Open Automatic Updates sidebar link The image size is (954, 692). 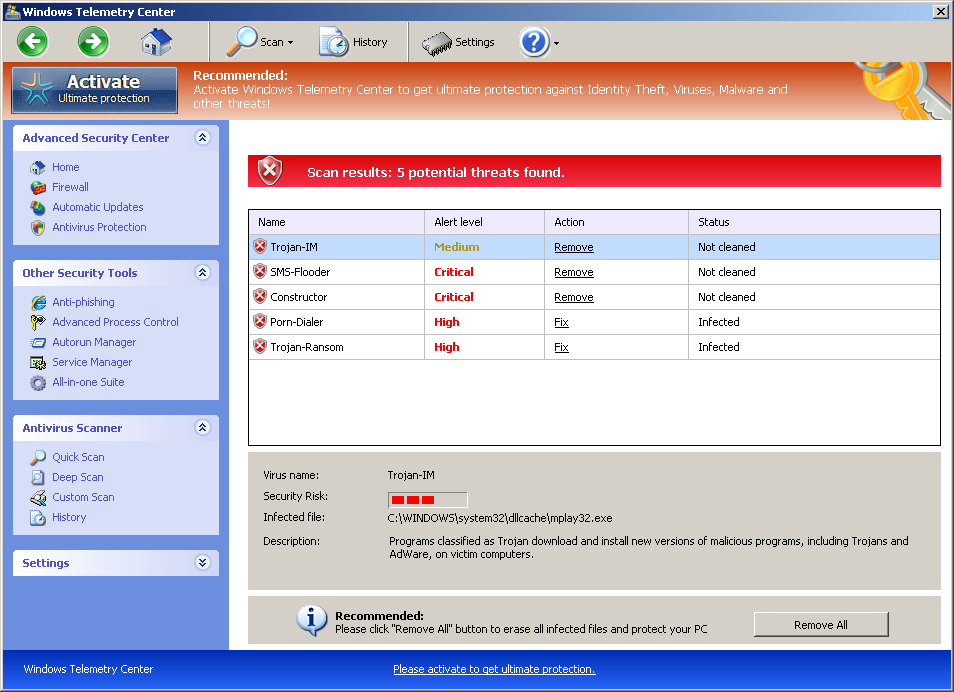click(97, 207)
